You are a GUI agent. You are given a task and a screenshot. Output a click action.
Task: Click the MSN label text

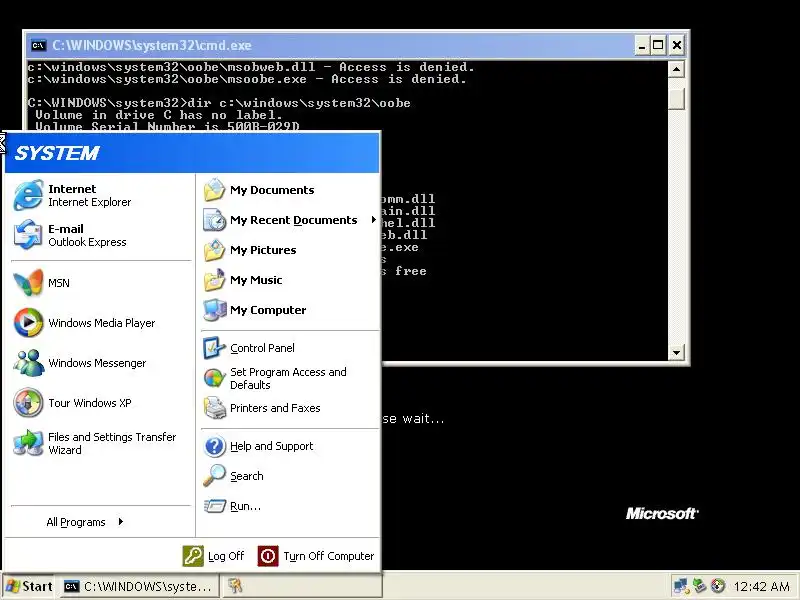pos(59,283)
